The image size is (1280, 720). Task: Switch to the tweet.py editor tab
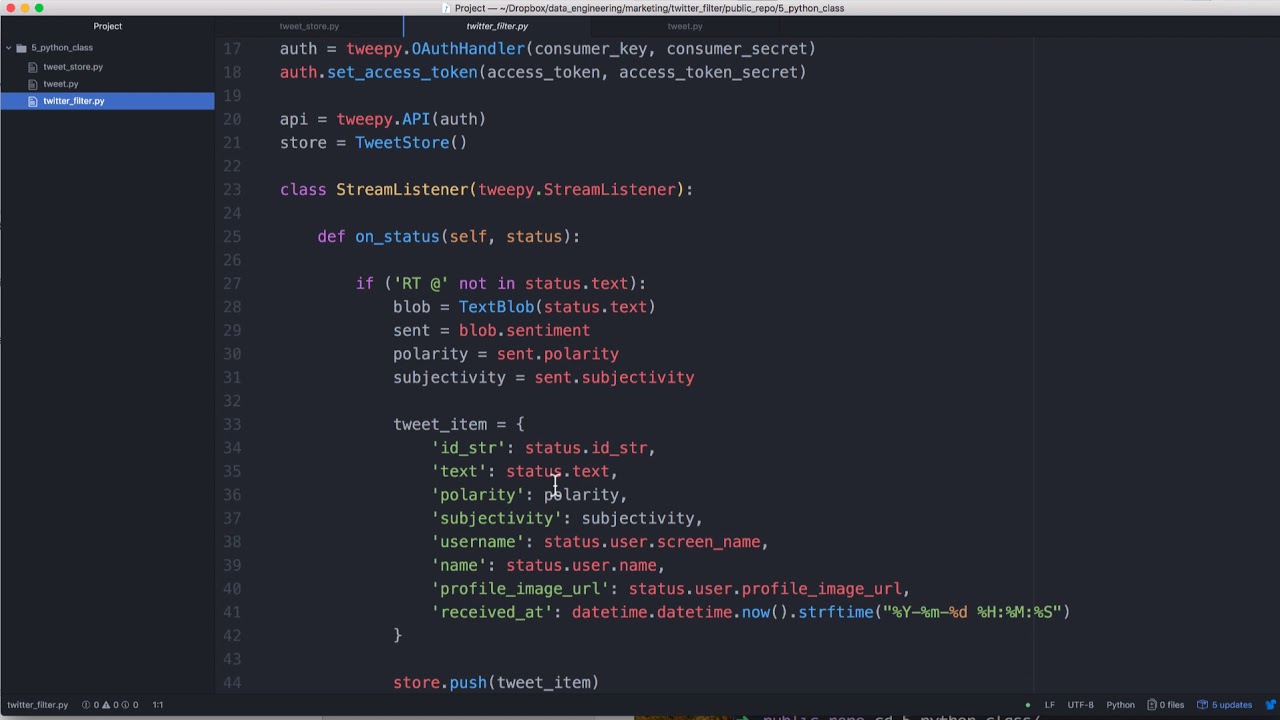click(685, 26)
